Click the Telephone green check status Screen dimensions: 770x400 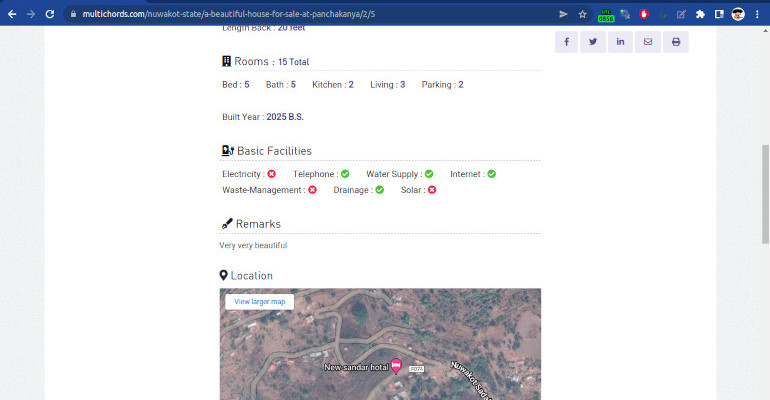[x=345, y=174]
